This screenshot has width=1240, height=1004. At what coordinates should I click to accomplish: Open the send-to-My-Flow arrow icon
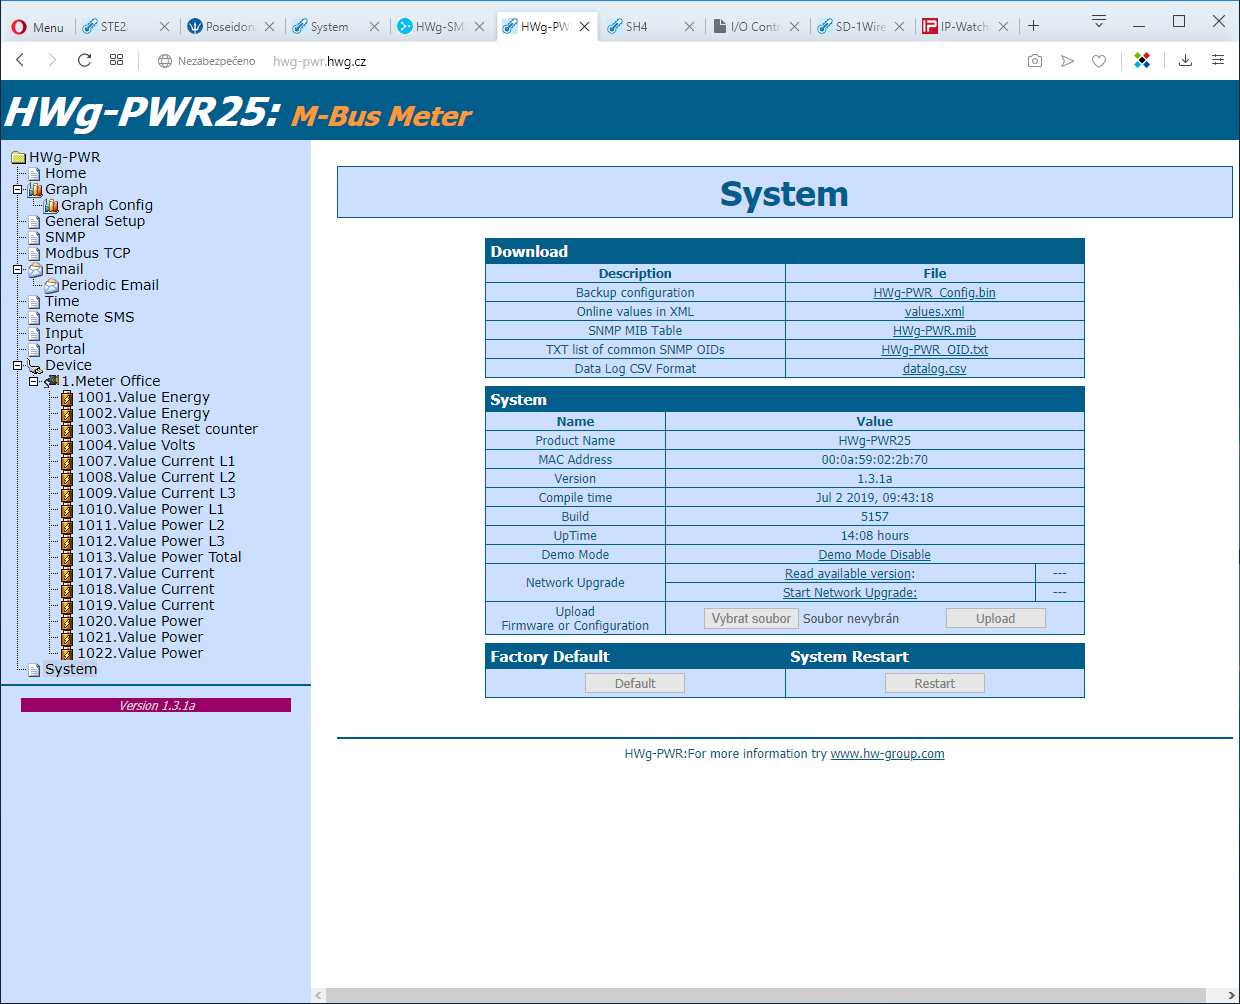click(1067, 61)
